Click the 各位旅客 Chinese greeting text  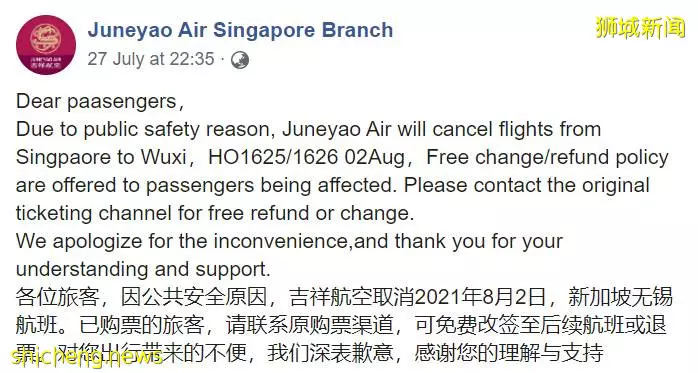(x=57, y=297)
